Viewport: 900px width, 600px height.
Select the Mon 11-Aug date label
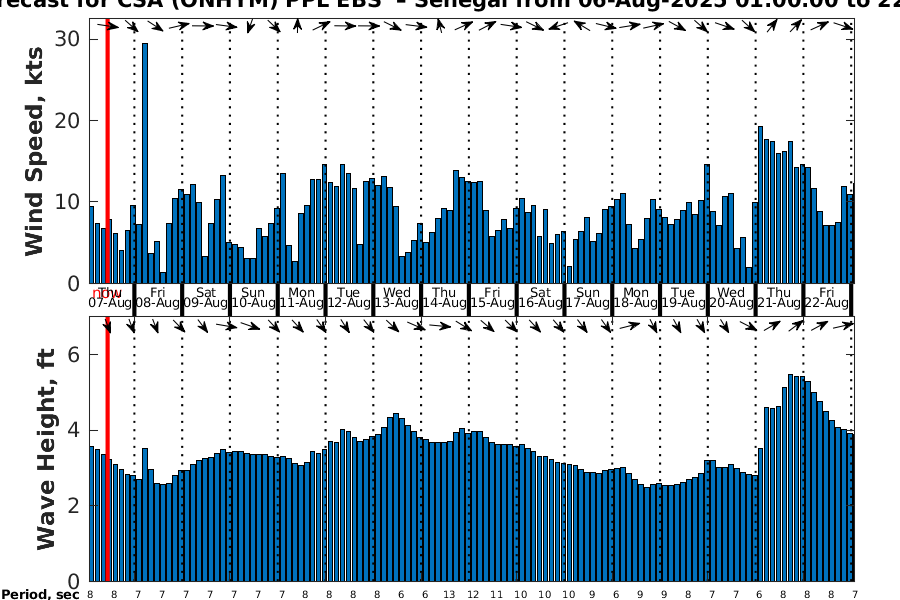point(301,298)
